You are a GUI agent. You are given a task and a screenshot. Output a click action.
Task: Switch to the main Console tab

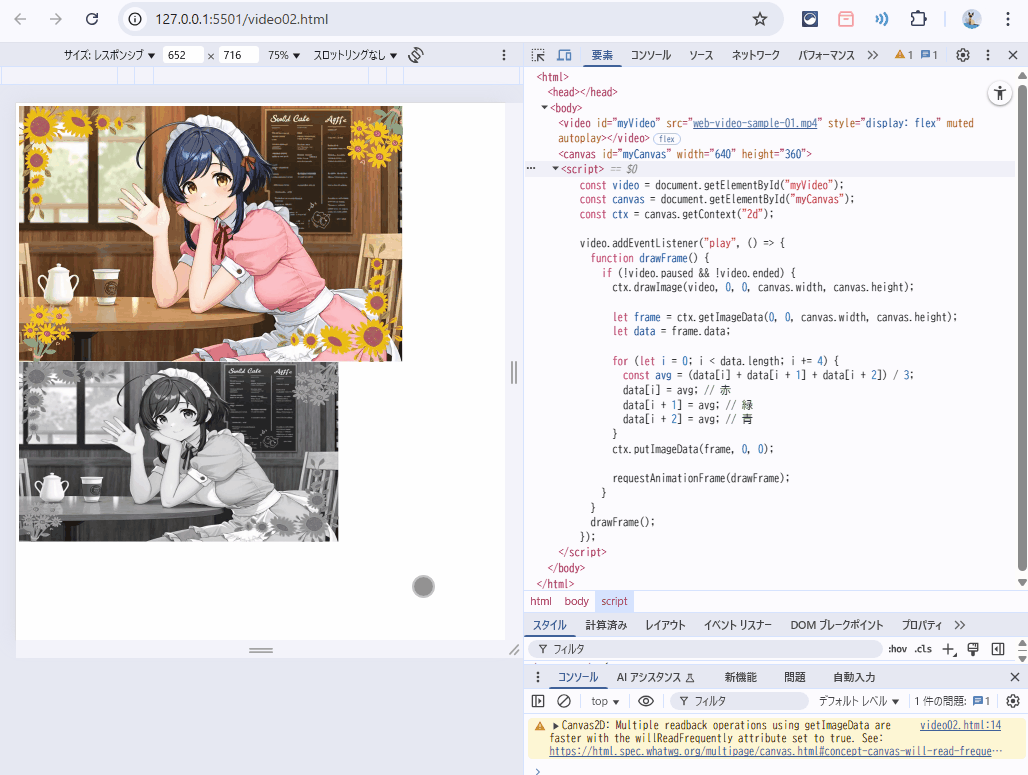(651, 55)
